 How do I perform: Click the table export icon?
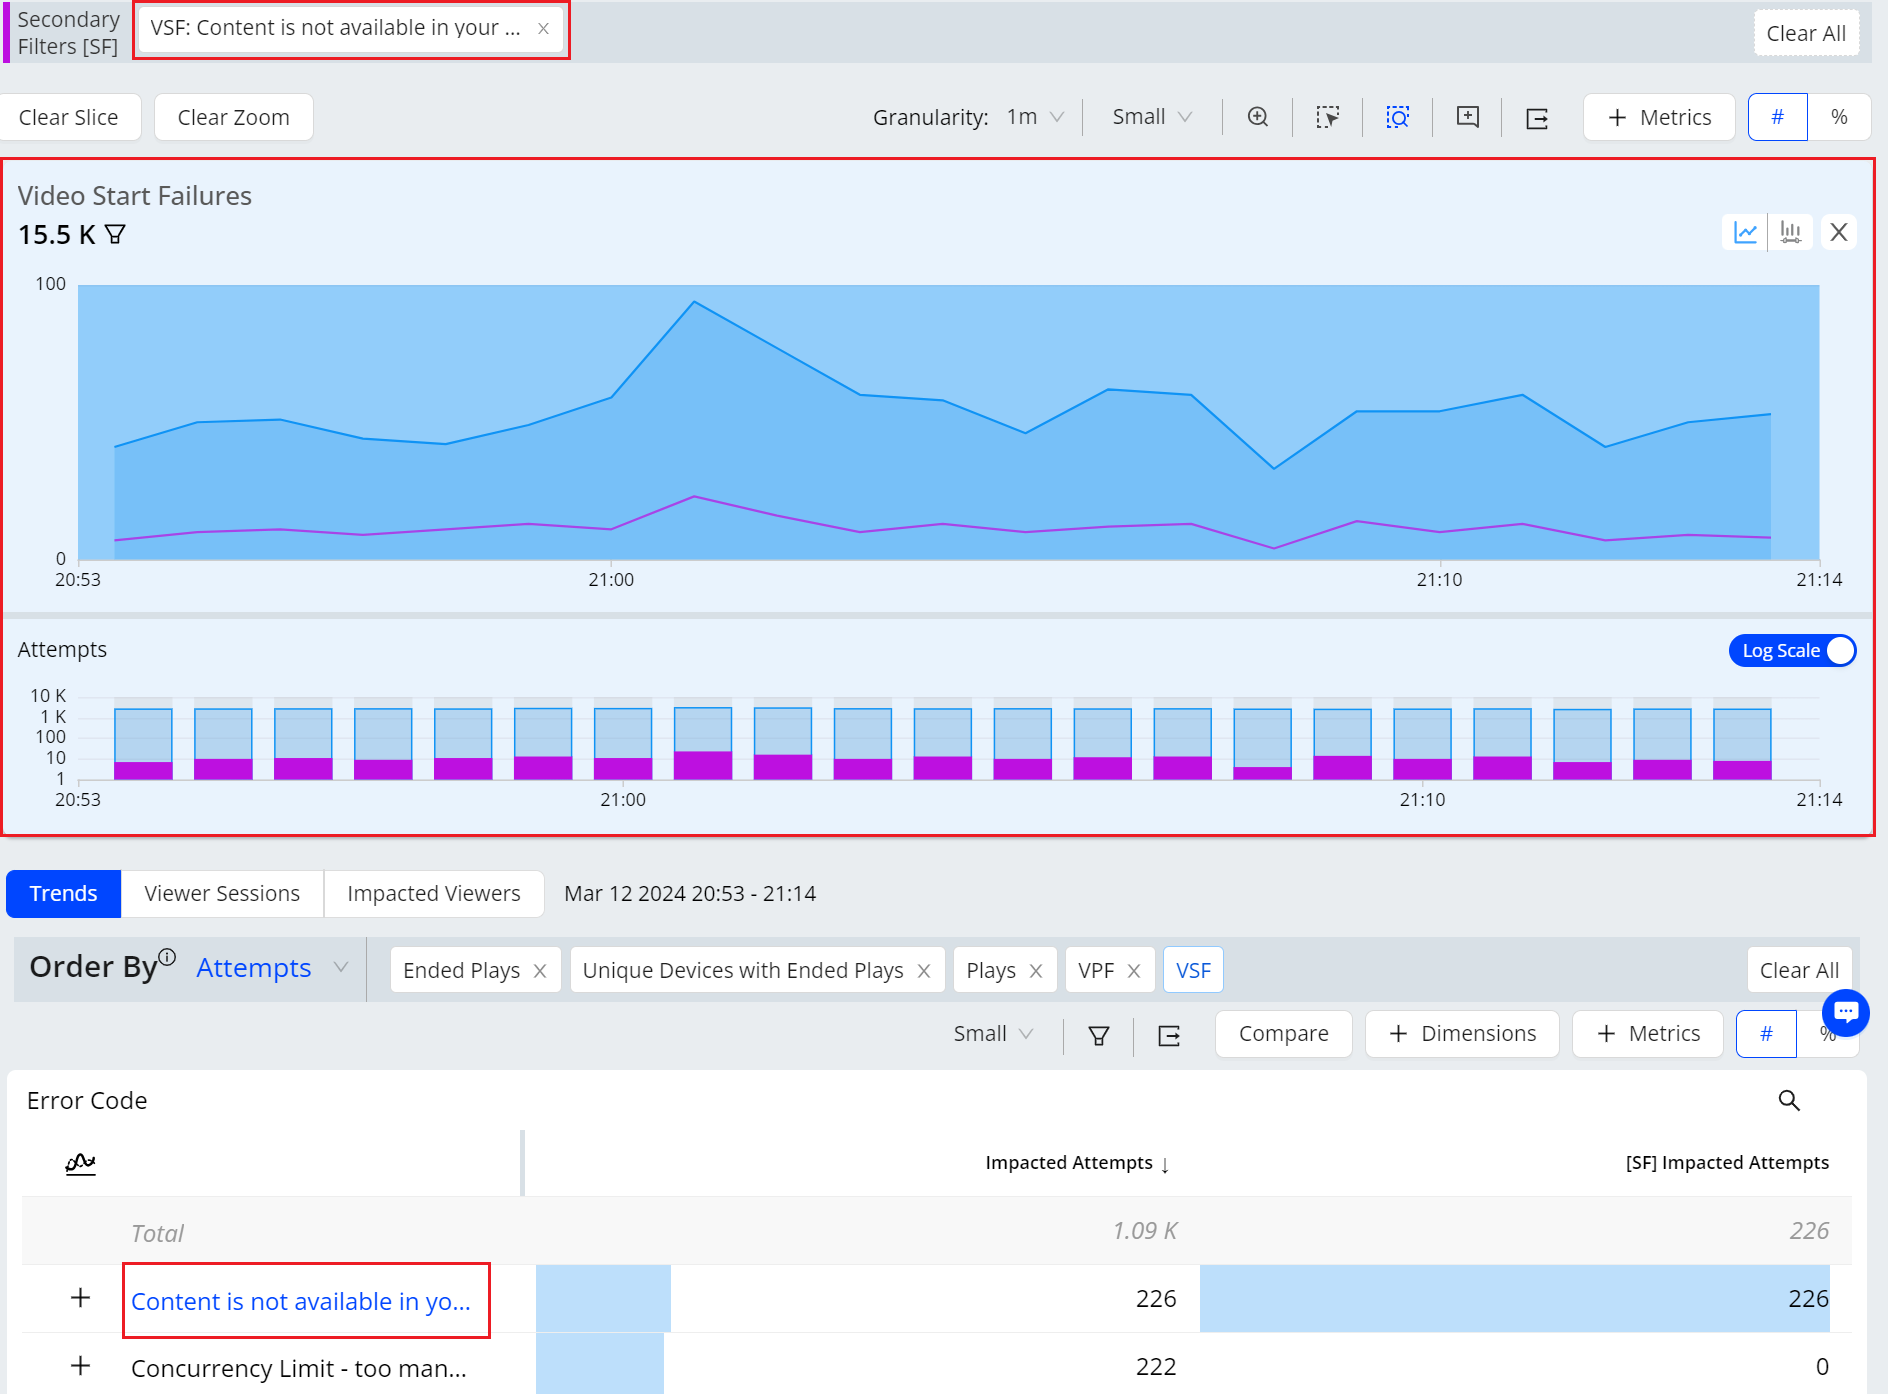pos(1169,1035)
